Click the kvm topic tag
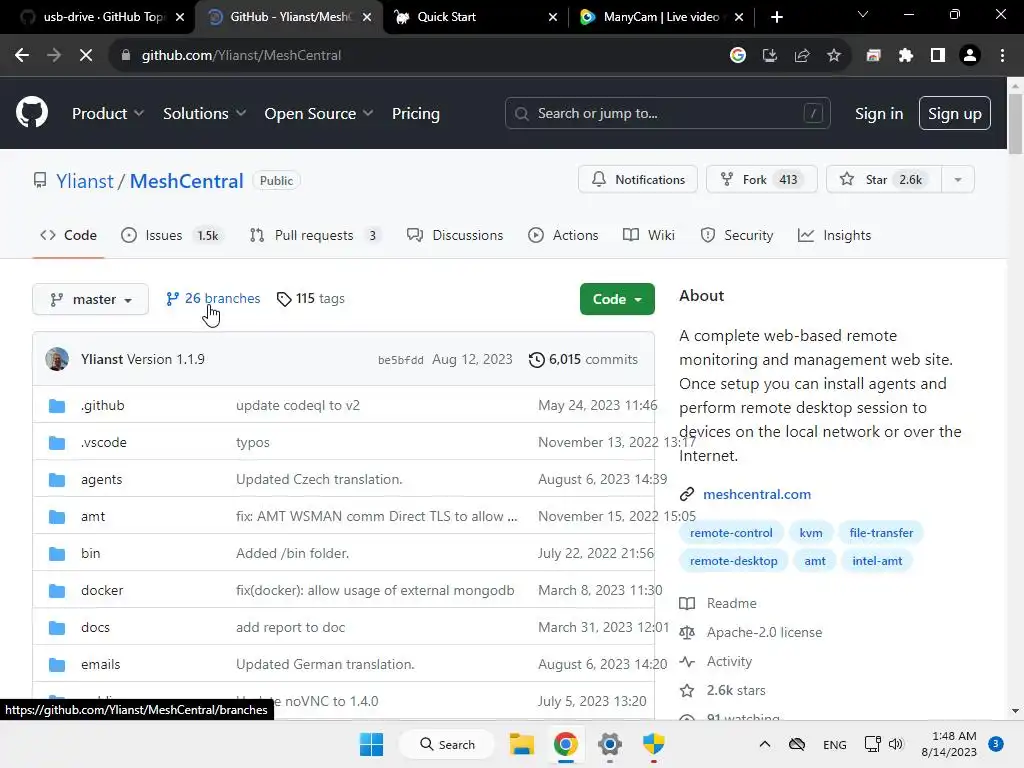 pos(811,533)
